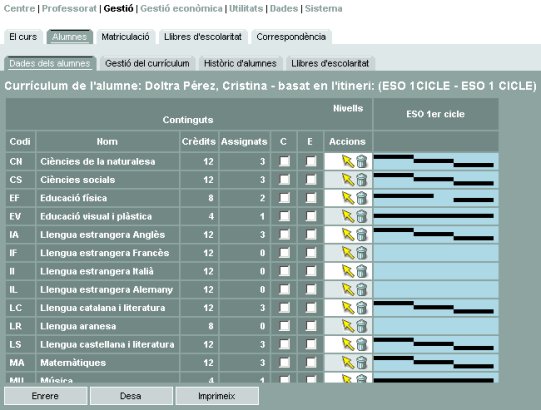Viewport: 541px width, 410px height.
Task: Click the trash icon for Llengua estrangera Alemany
Action: (x=361, y=289)
